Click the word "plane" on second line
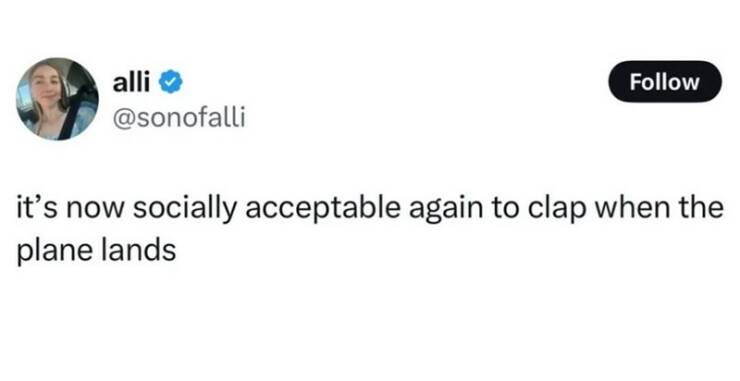The image size is (740, 381). [54, 250]
